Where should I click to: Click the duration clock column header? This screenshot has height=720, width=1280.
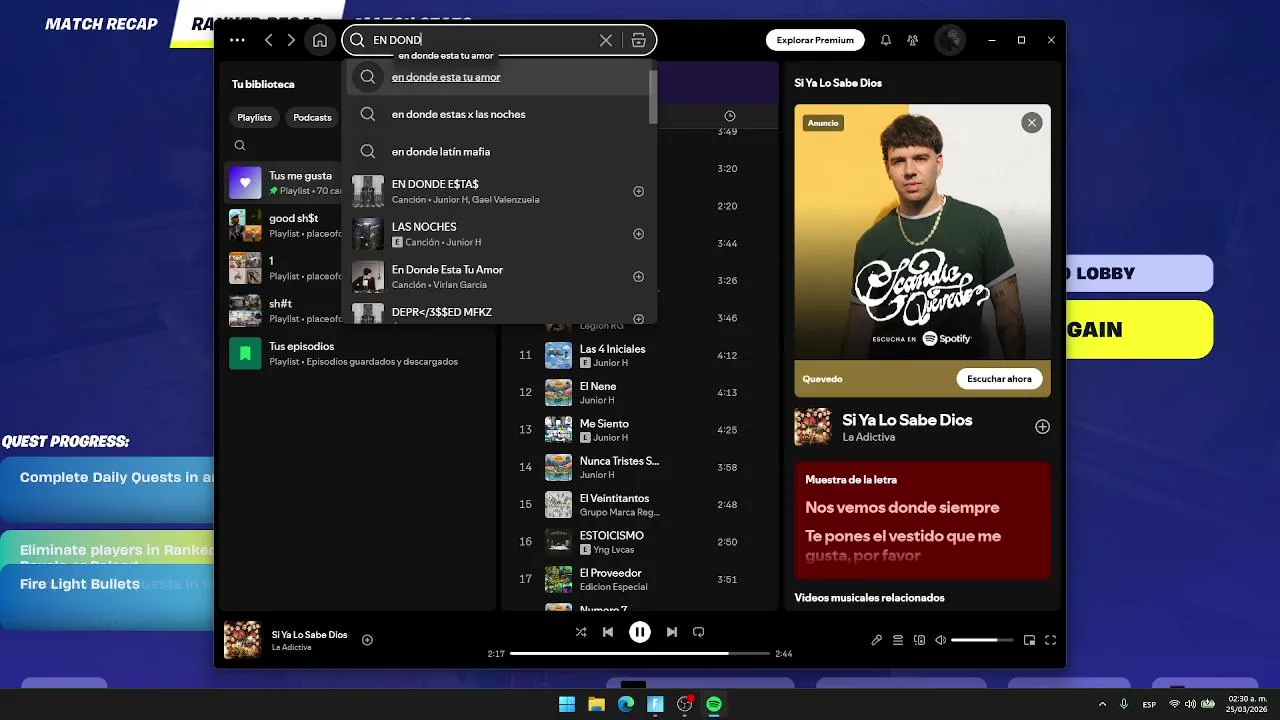tap(730, 116)
